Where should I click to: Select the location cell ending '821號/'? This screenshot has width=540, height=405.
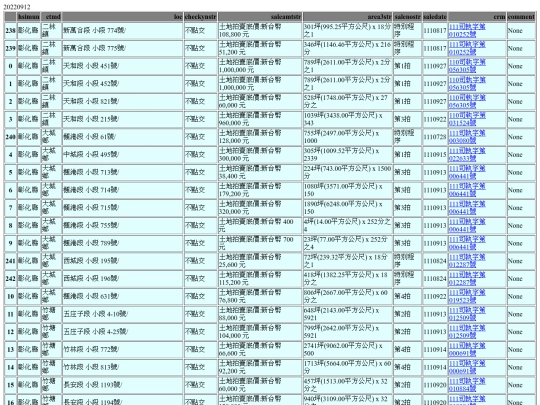click(x=122, y=101)
